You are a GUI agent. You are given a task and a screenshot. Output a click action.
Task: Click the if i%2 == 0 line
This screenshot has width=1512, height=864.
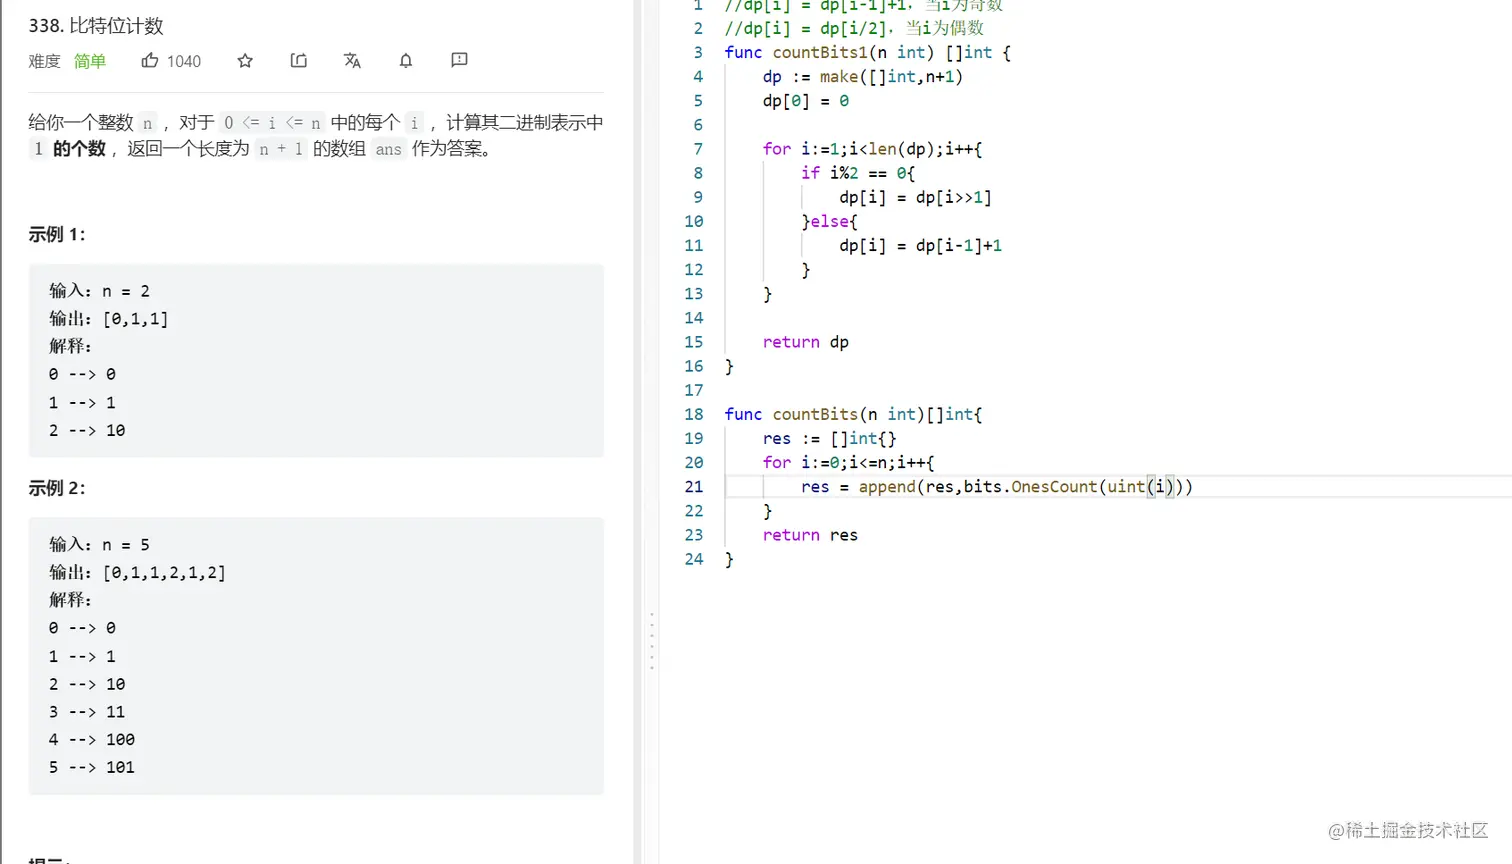(x=857, y=173)
